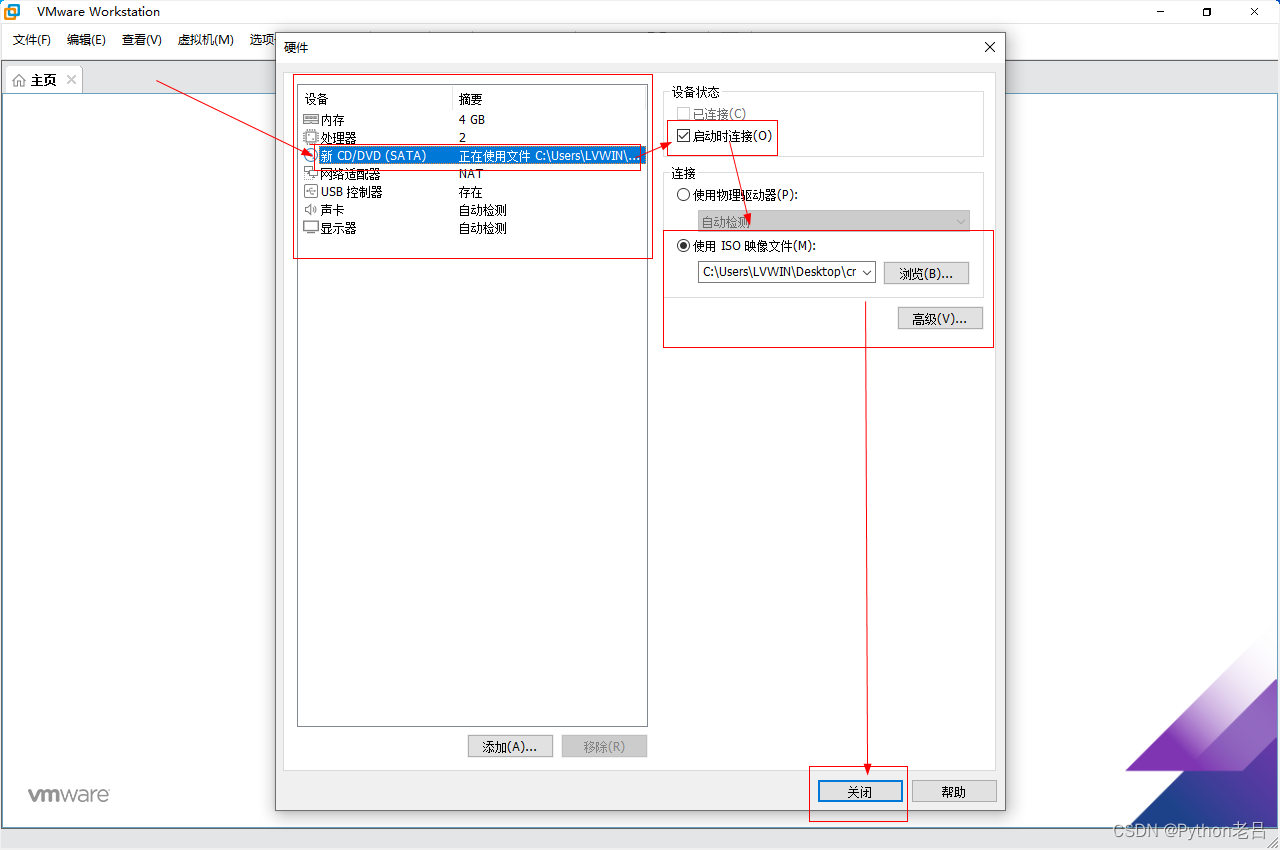Viewport: 1280px width, 850px height.
Task: Click the 添加(A)... button
Action: (x=510, y=747)
